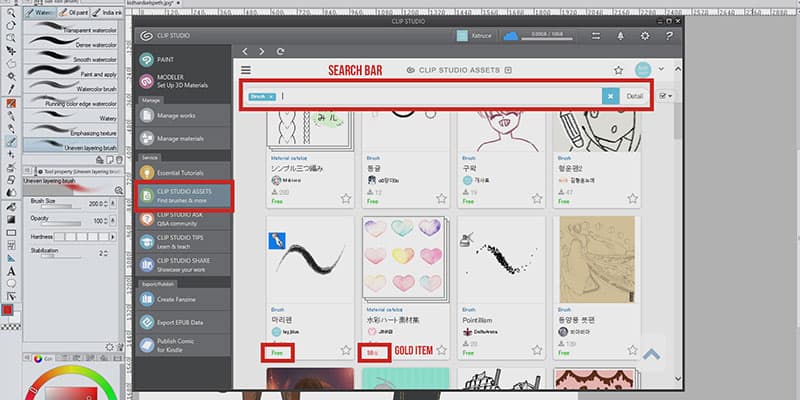Open the hamburger menu in Assets
800x400 pixels.
(x=246, y=70)
